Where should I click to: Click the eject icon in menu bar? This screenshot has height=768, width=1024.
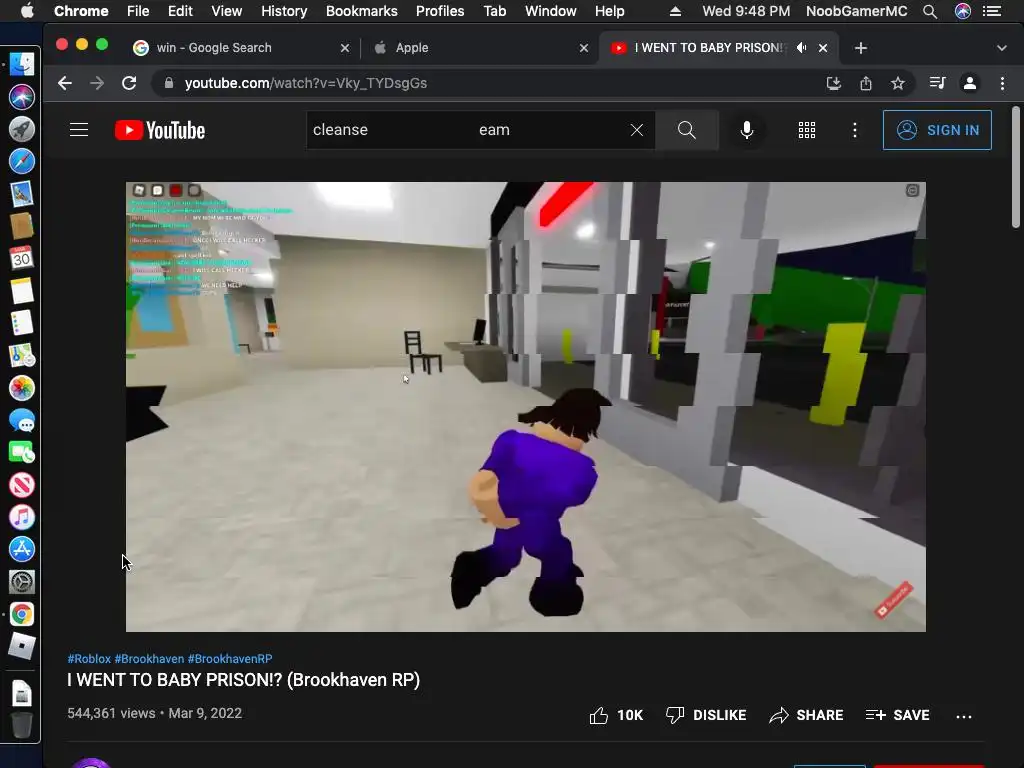675,11
